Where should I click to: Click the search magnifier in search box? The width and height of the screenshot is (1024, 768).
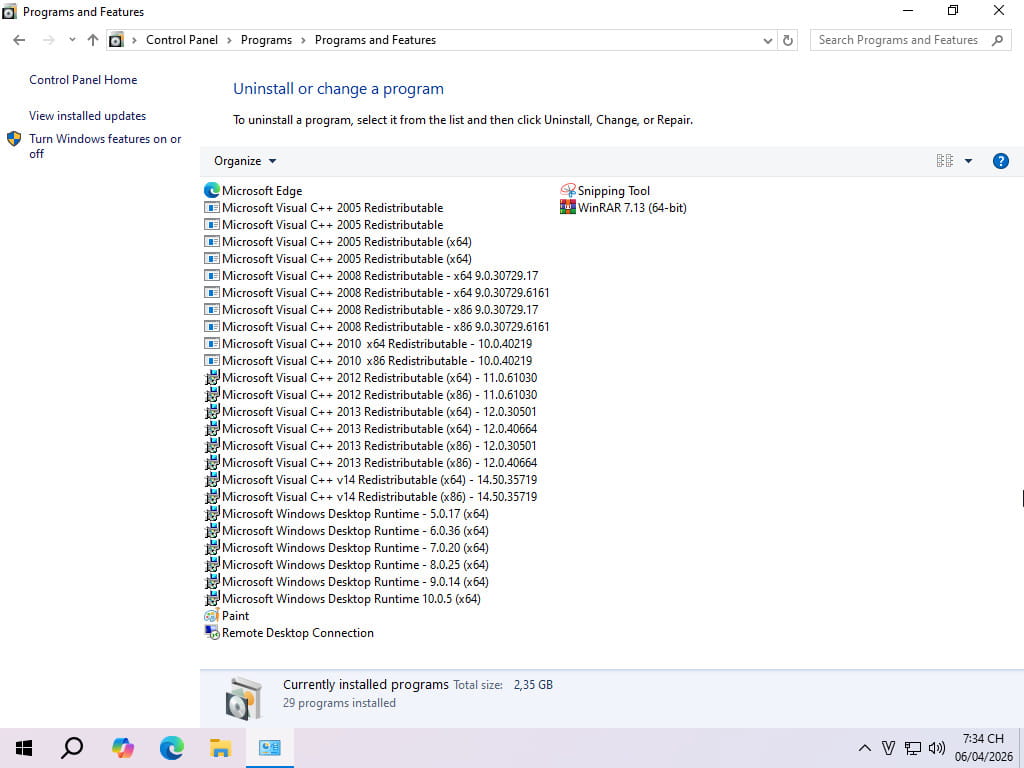(997, 40)
